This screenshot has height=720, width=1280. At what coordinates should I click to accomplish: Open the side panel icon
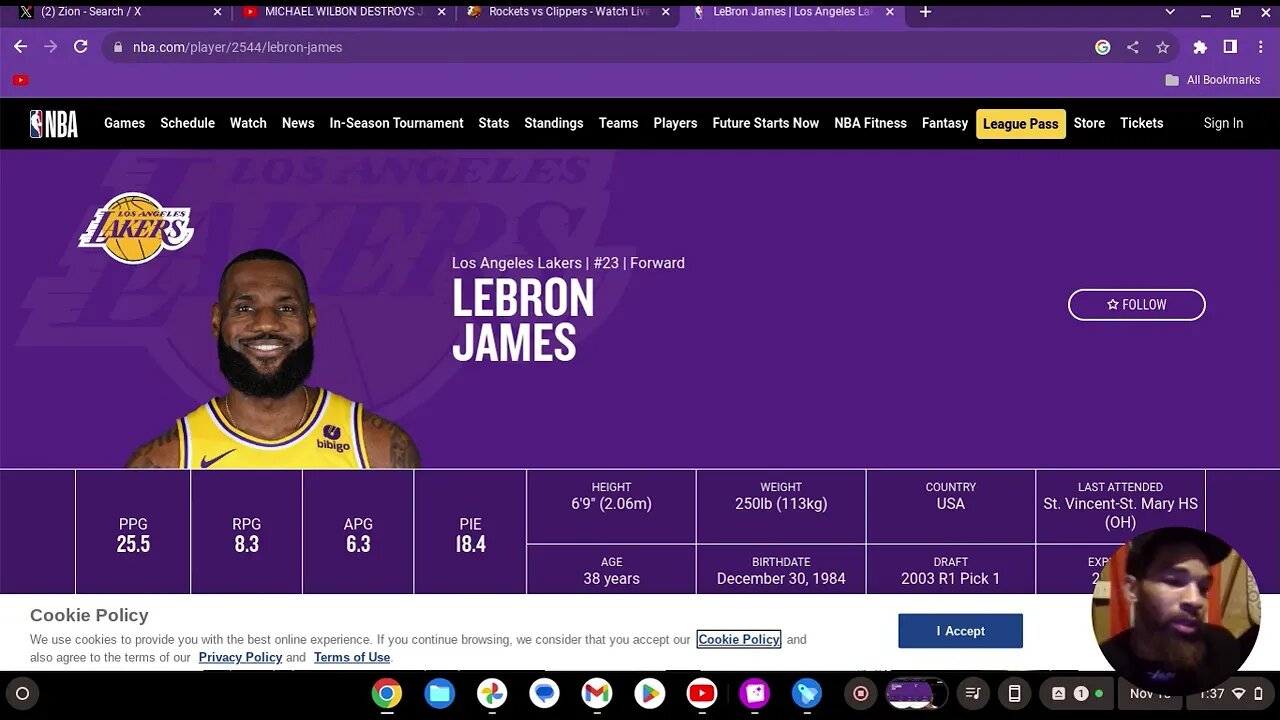click(1230, 47)
